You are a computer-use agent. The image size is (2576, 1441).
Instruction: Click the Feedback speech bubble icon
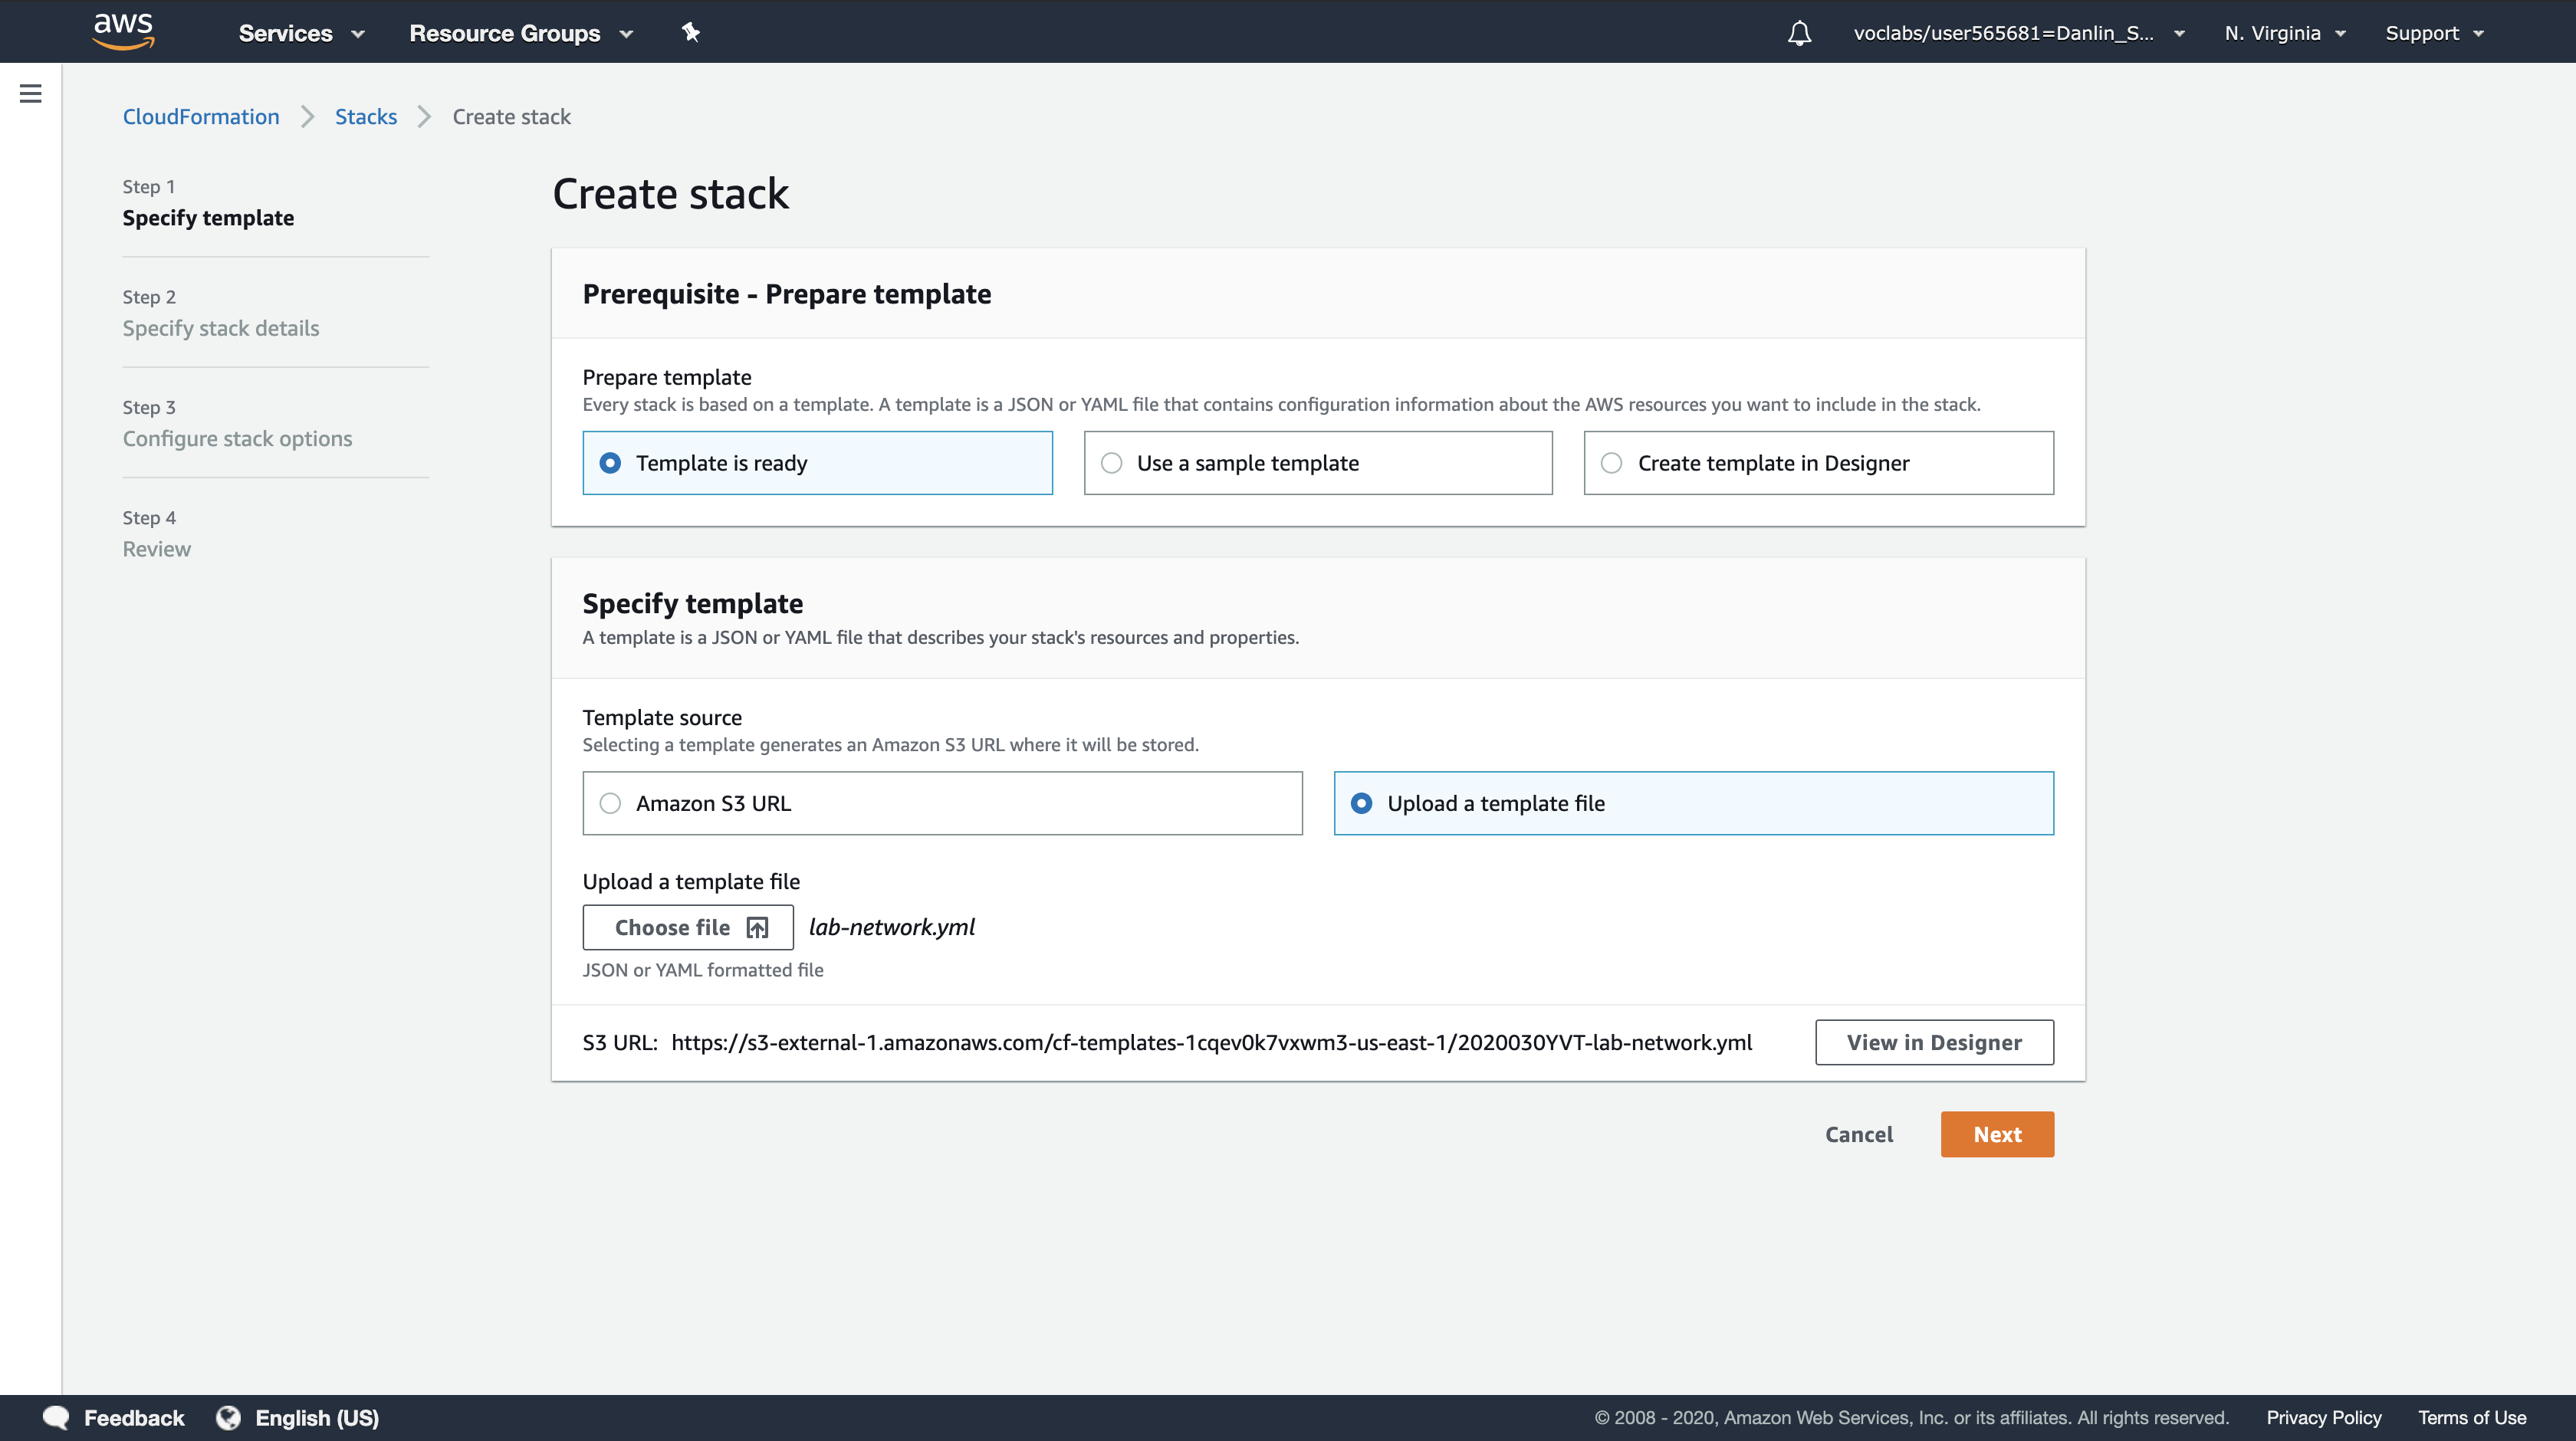56,1417
